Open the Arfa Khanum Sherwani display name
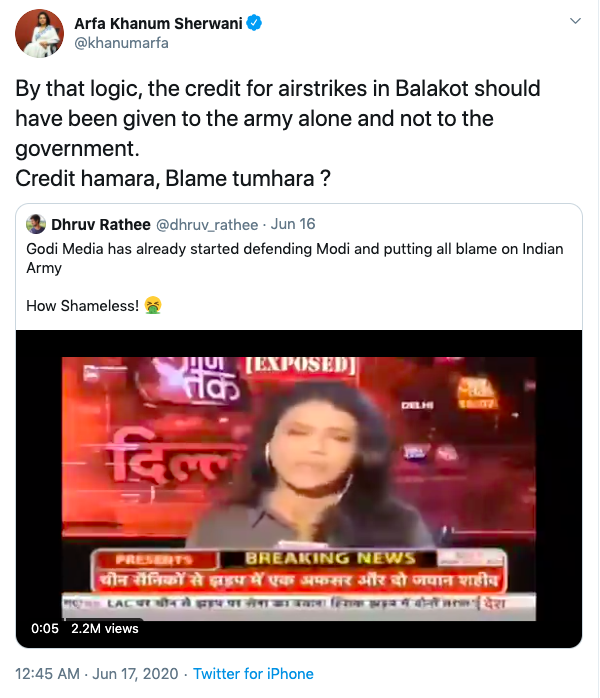The height and width of the screenshot is (698, 600). 158,23
